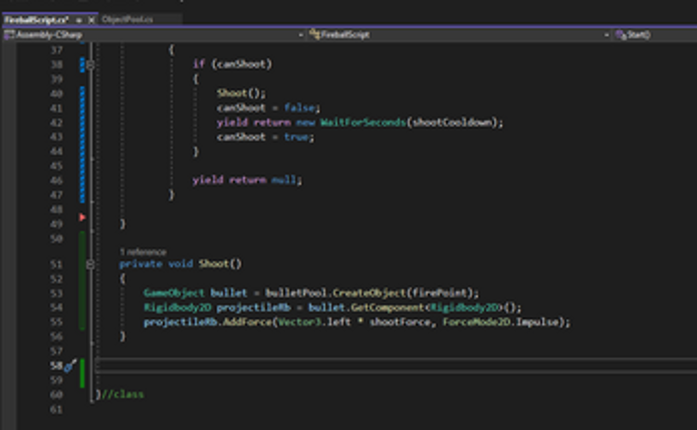The width and height of the screenshot is (697, 430).
Task: Collapse the if (canShoot) block
Action: coord(91,64)
